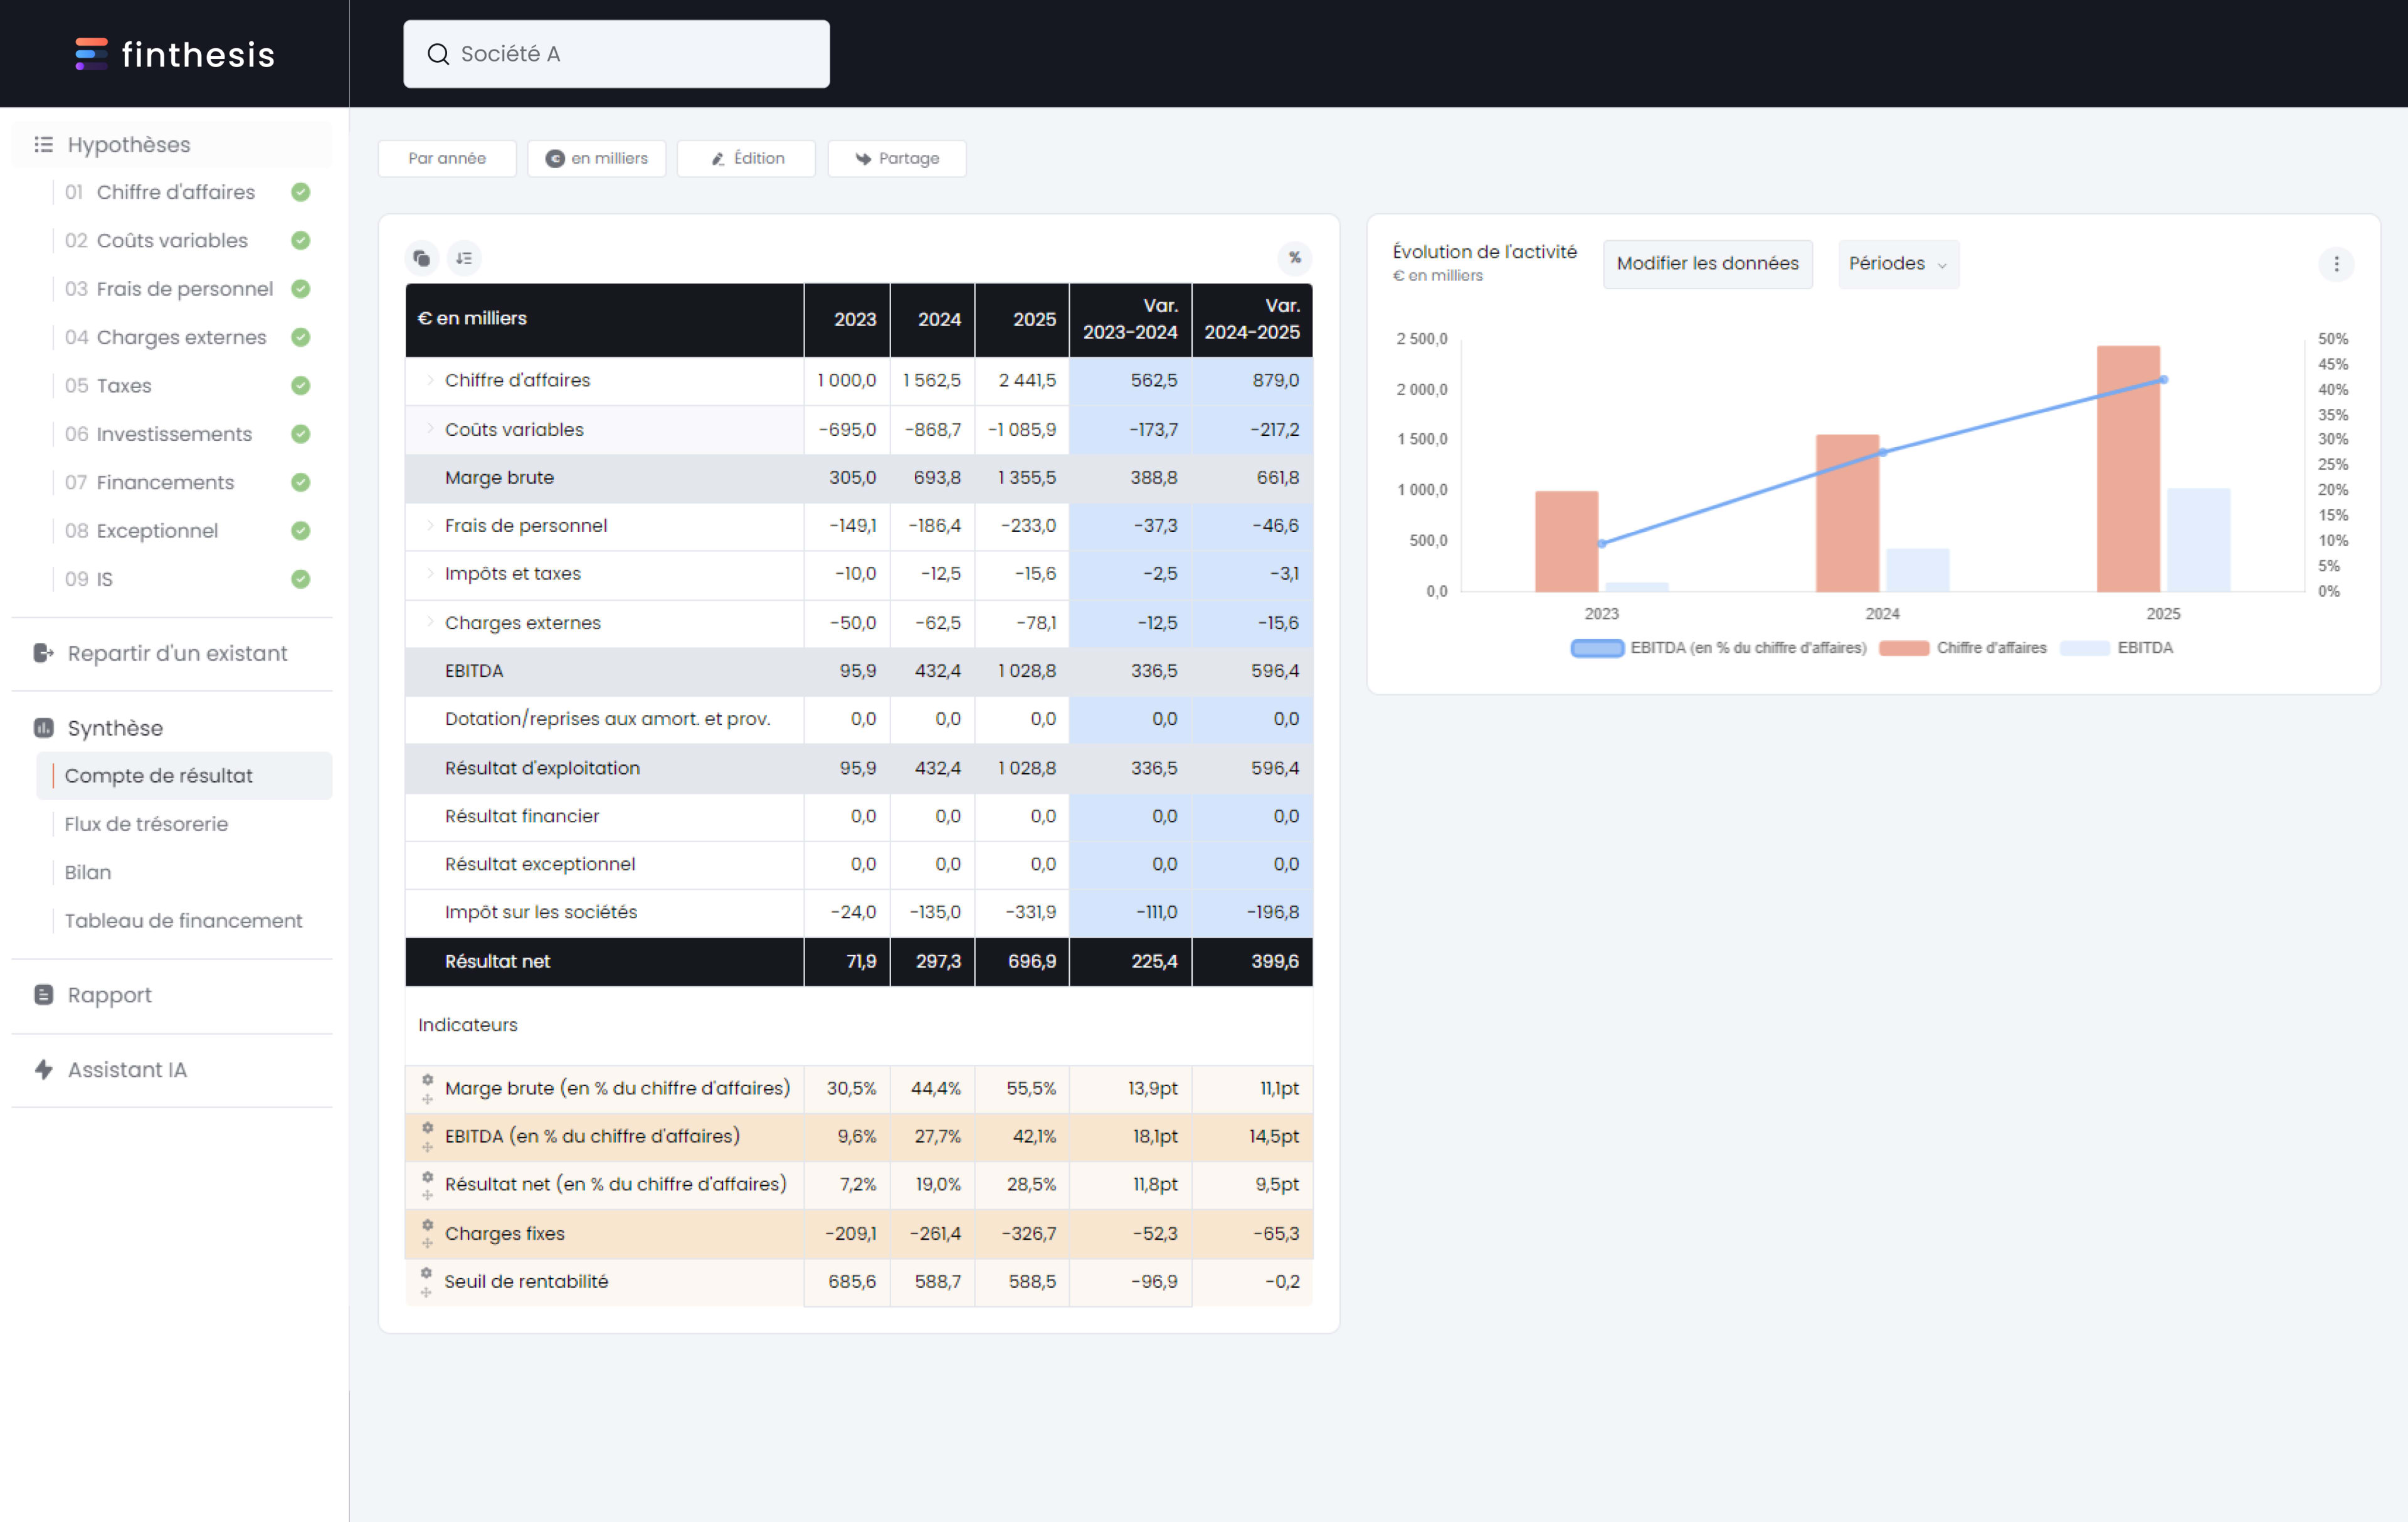Toggle EBITDA percent series in chart legend
The width and height of the screenshot is (2408, 1522).
coord(1718,648)
